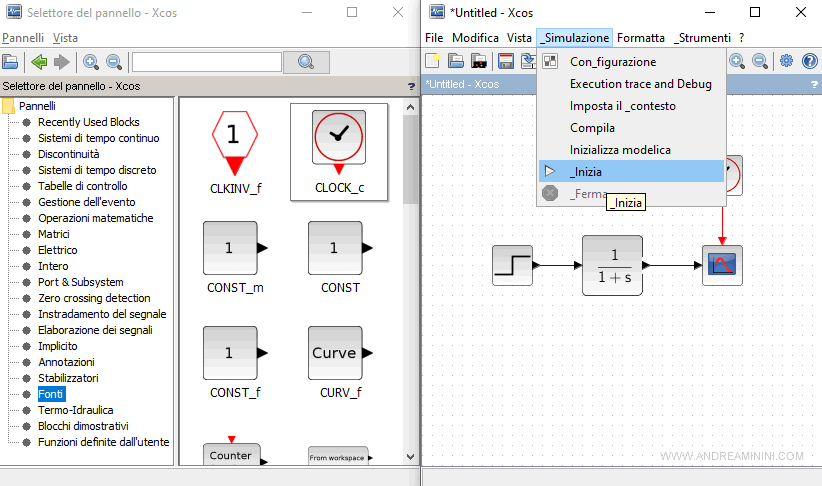Zoom out on the palette browser

[x=114, y=62]
